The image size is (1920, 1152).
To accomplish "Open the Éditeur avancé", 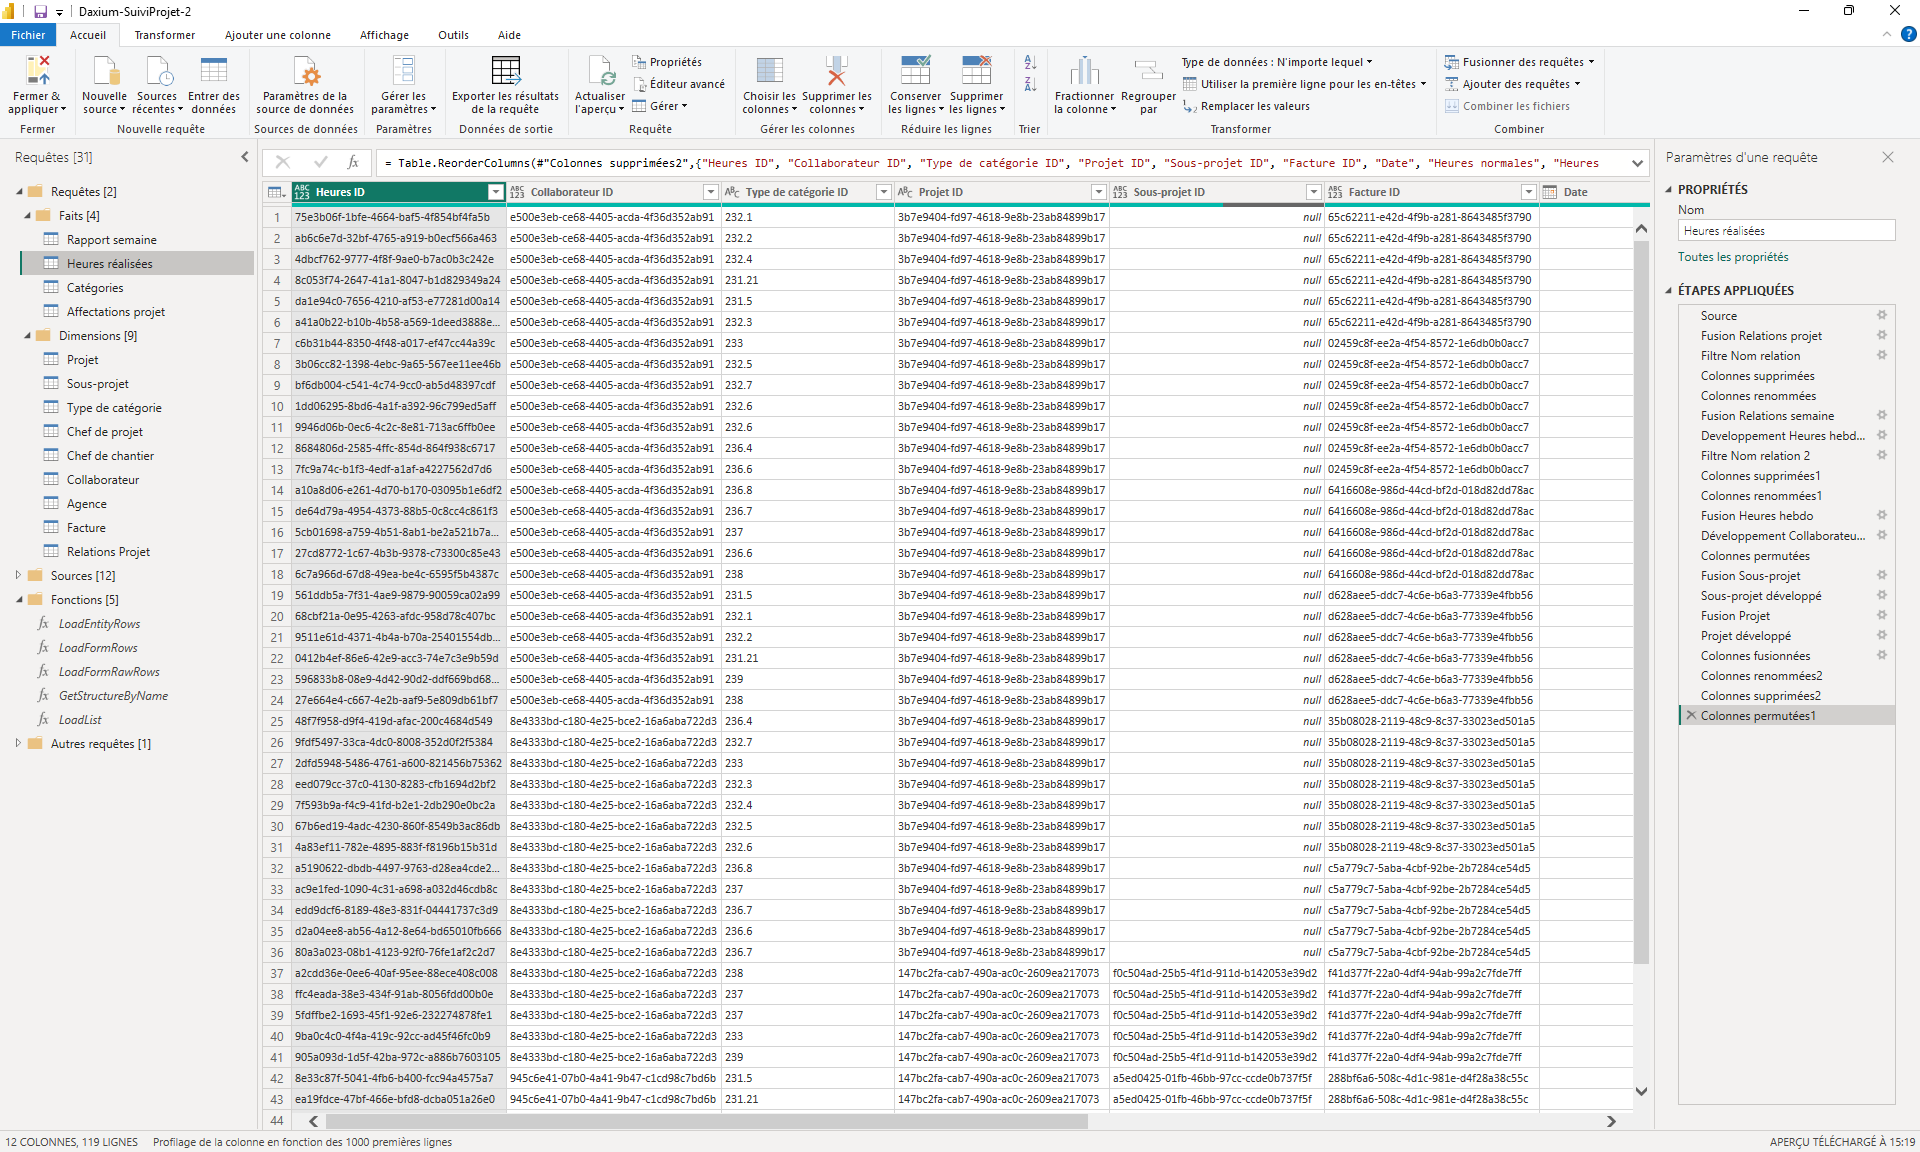I will [679, 84].
